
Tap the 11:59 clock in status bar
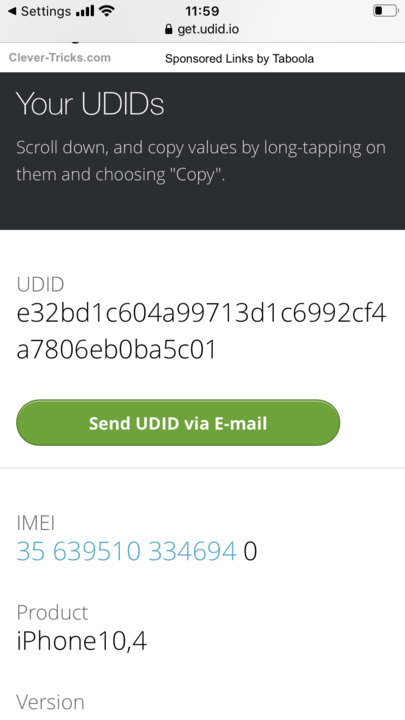(x=202, y=11)
